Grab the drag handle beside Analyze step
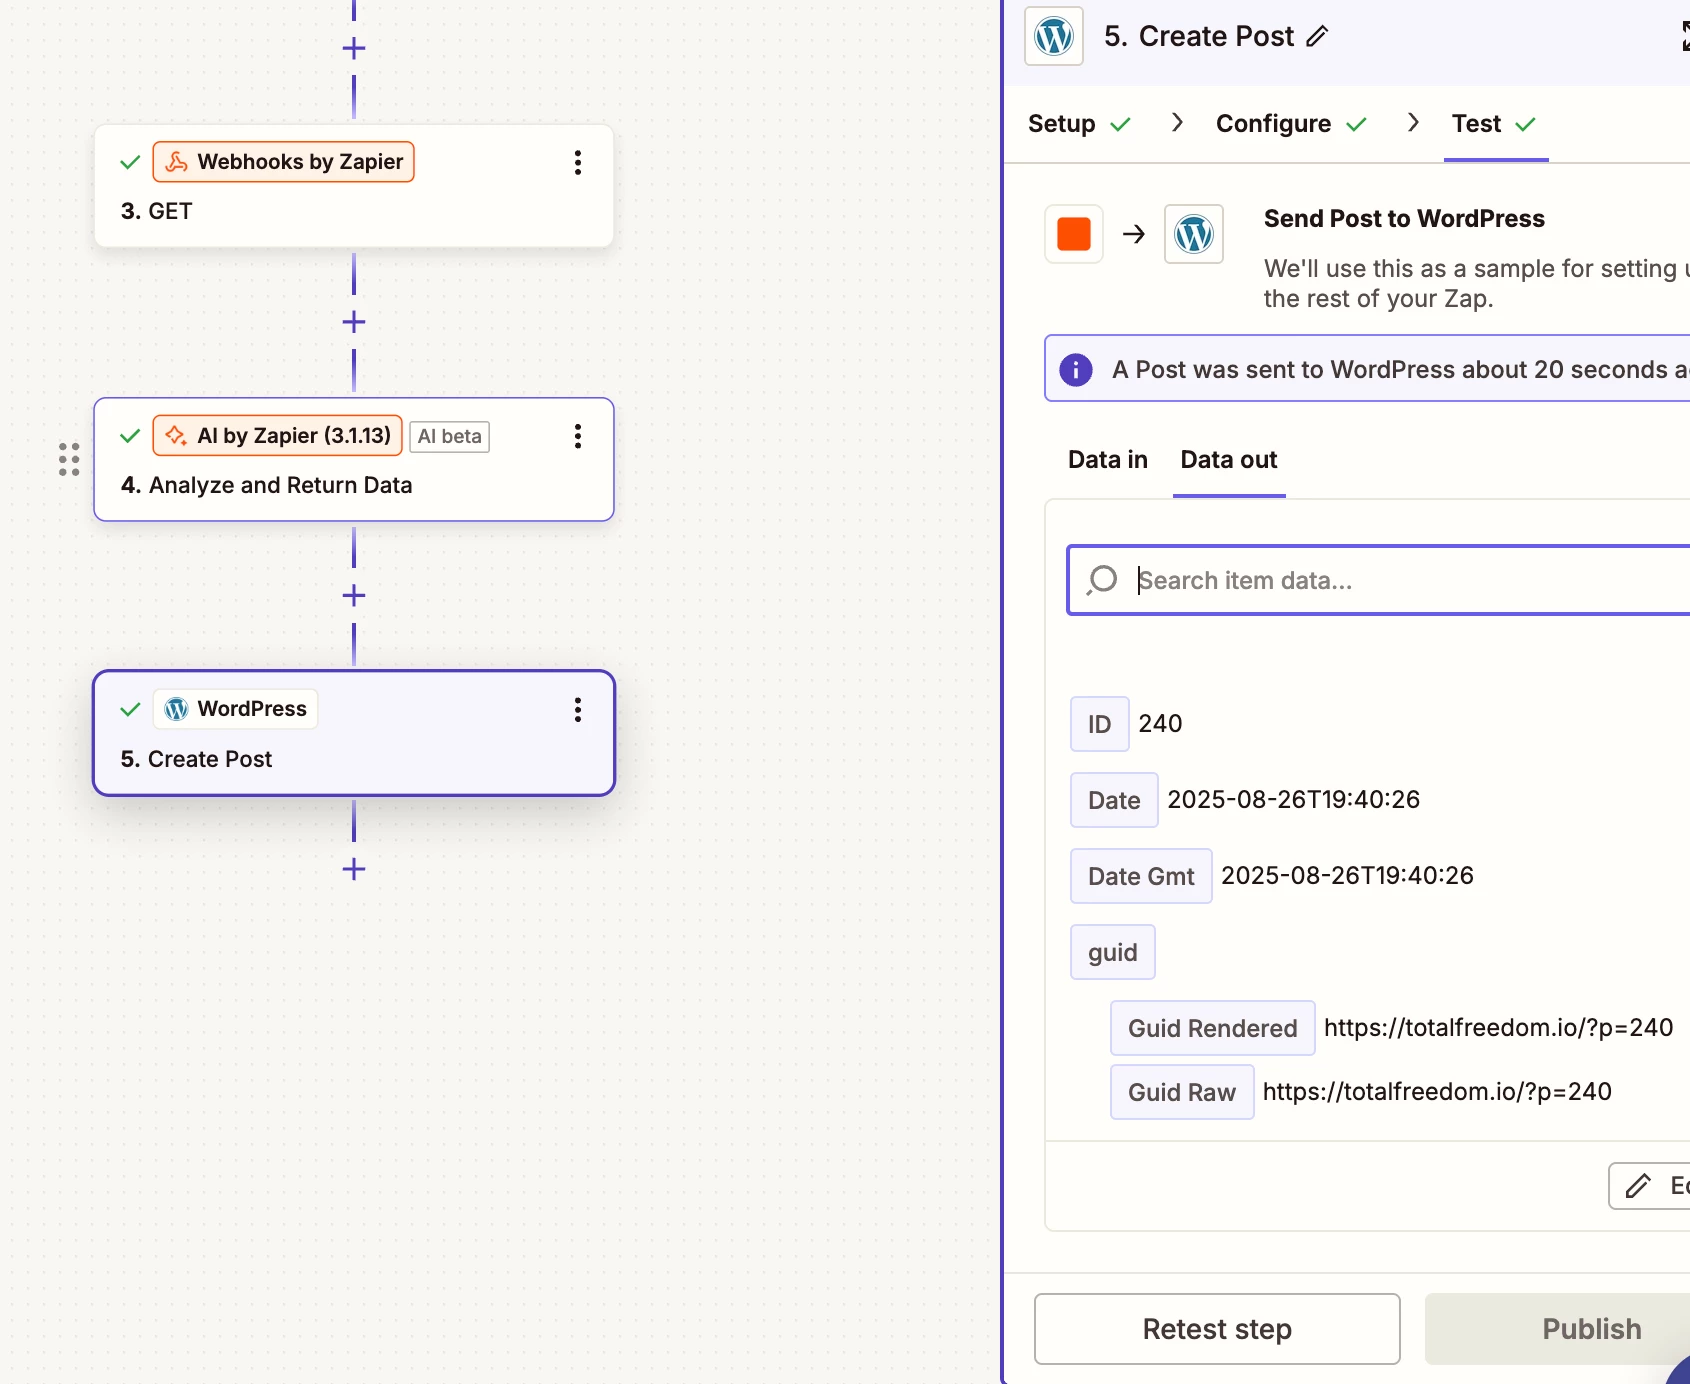 69,460
